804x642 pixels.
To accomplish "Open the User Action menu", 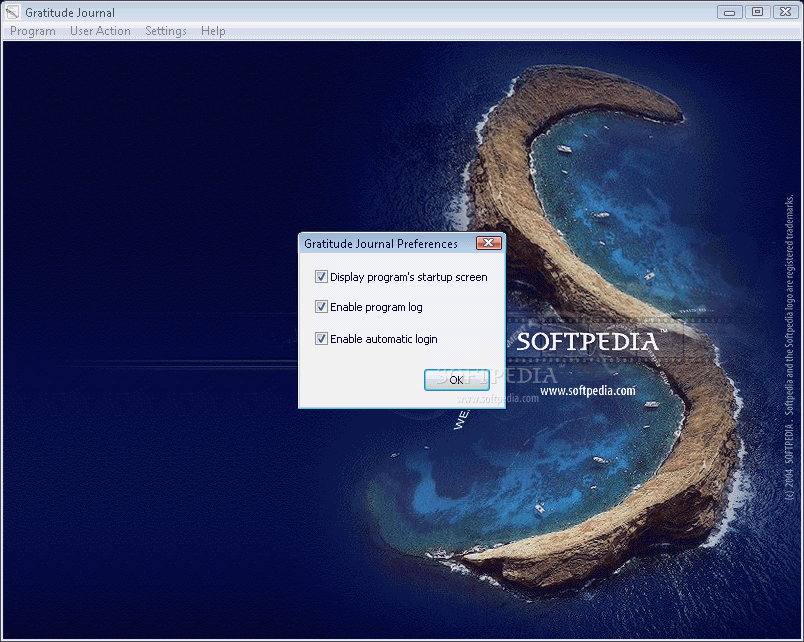I will 100,31.
